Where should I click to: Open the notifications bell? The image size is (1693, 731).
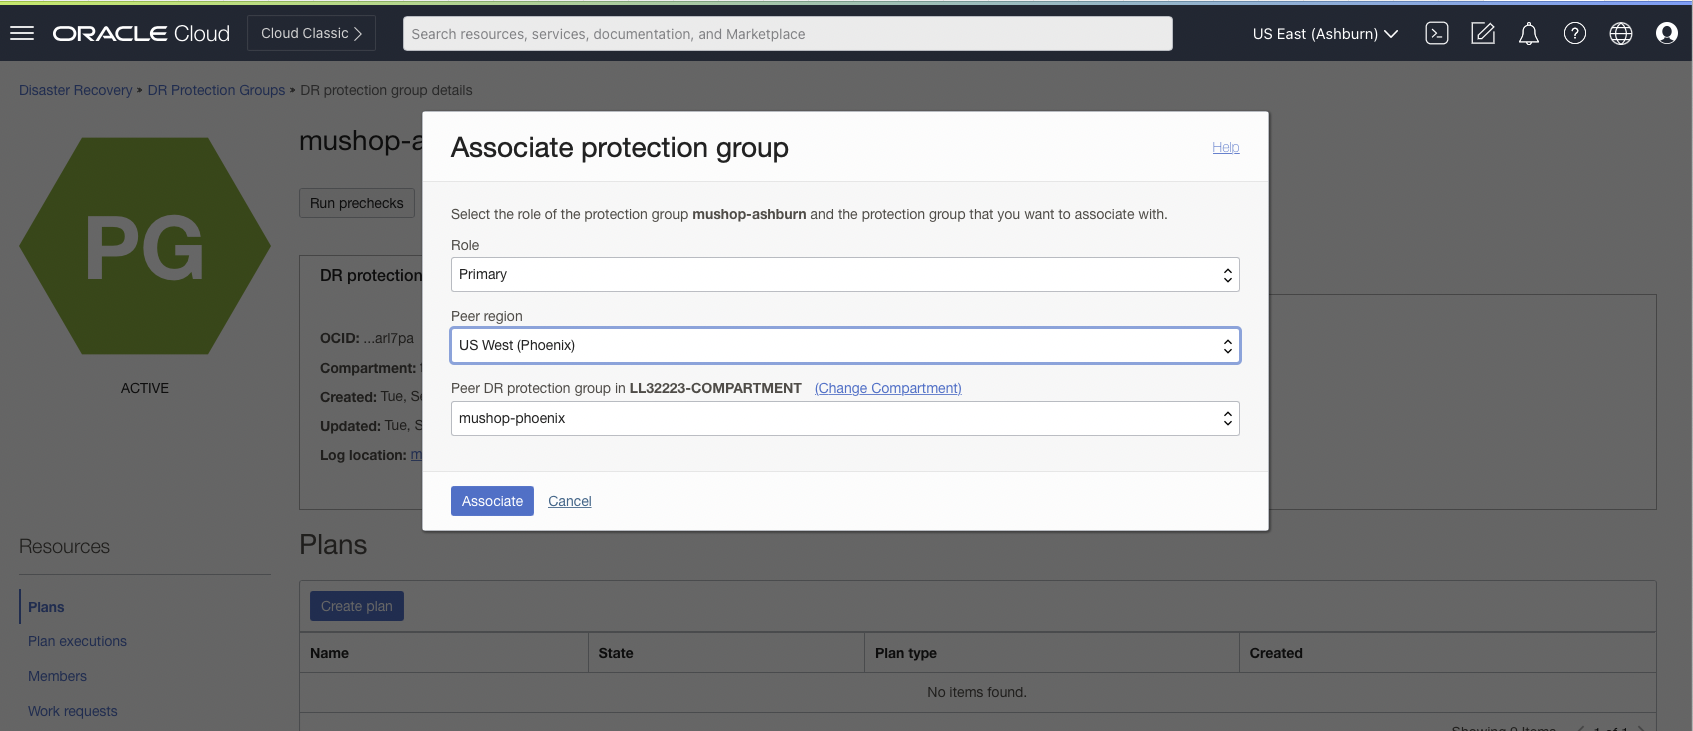tap(1528, 34)
